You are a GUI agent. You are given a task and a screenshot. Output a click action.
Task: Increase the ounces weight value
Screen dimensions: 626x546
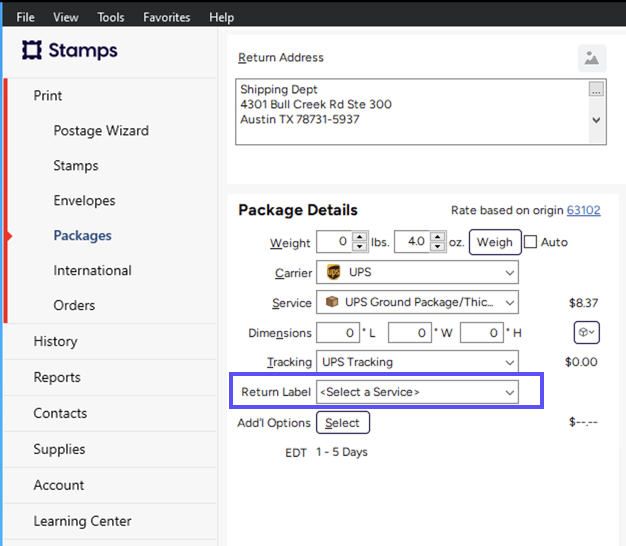click(438, 236)
